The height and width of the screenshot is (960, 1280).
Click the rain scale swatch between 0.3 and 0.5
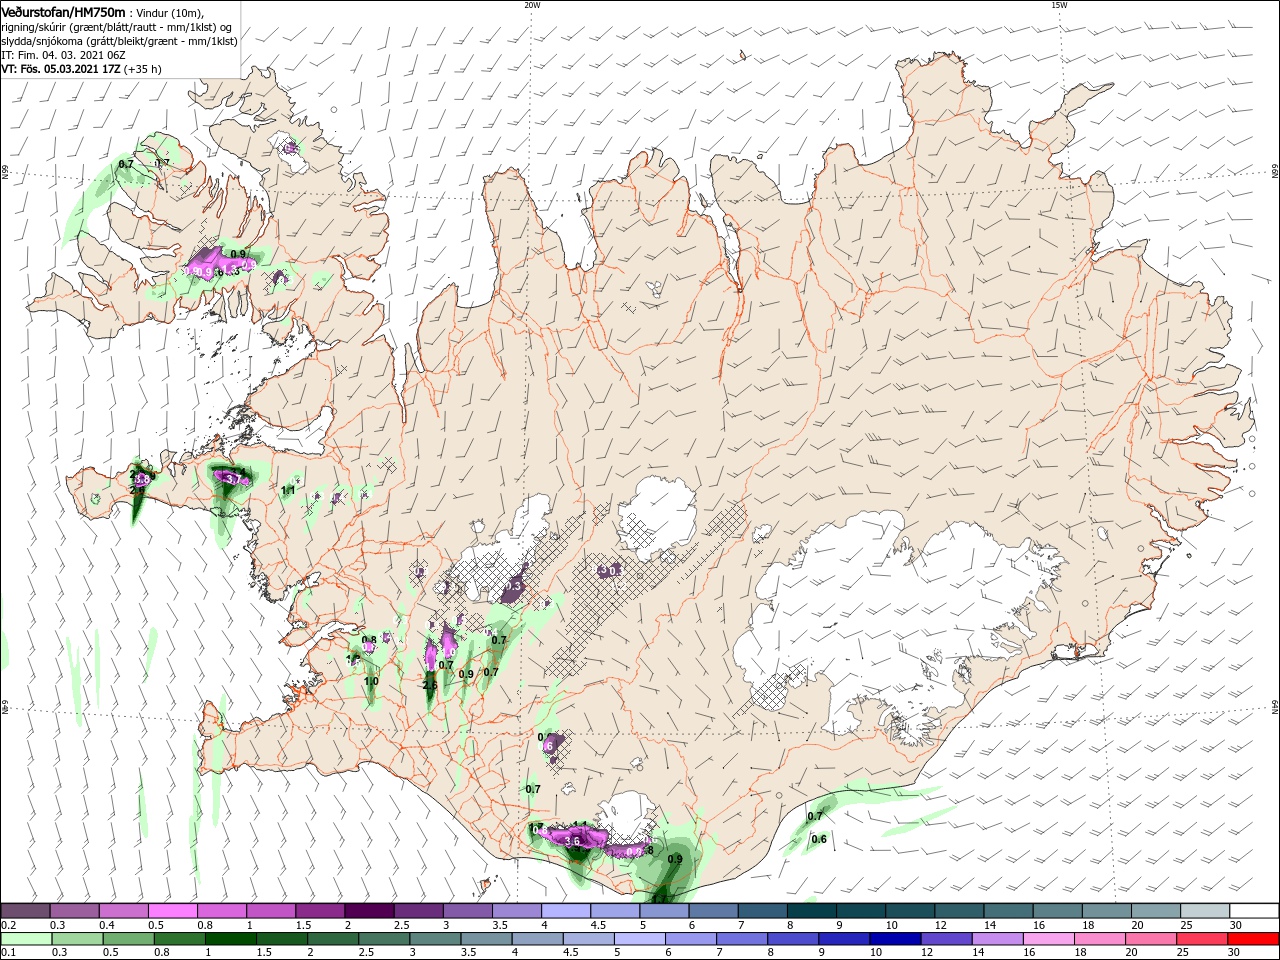77,939
